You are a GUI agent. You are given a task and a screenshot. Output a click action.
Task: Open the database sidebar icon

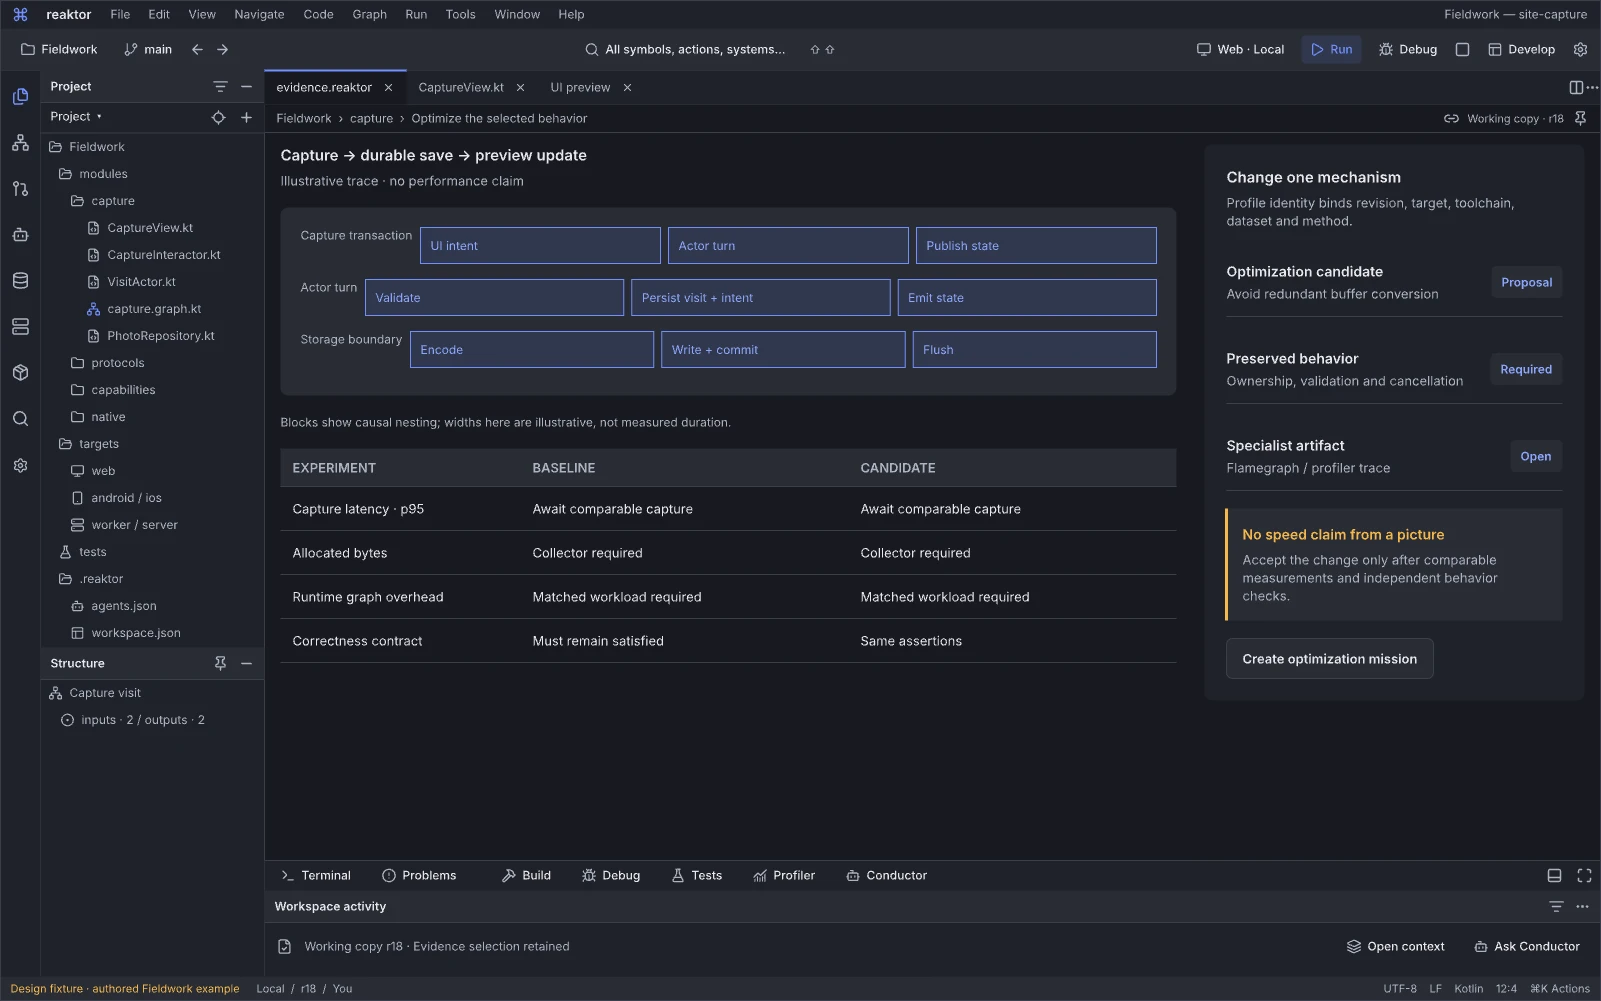pos(20,281)
